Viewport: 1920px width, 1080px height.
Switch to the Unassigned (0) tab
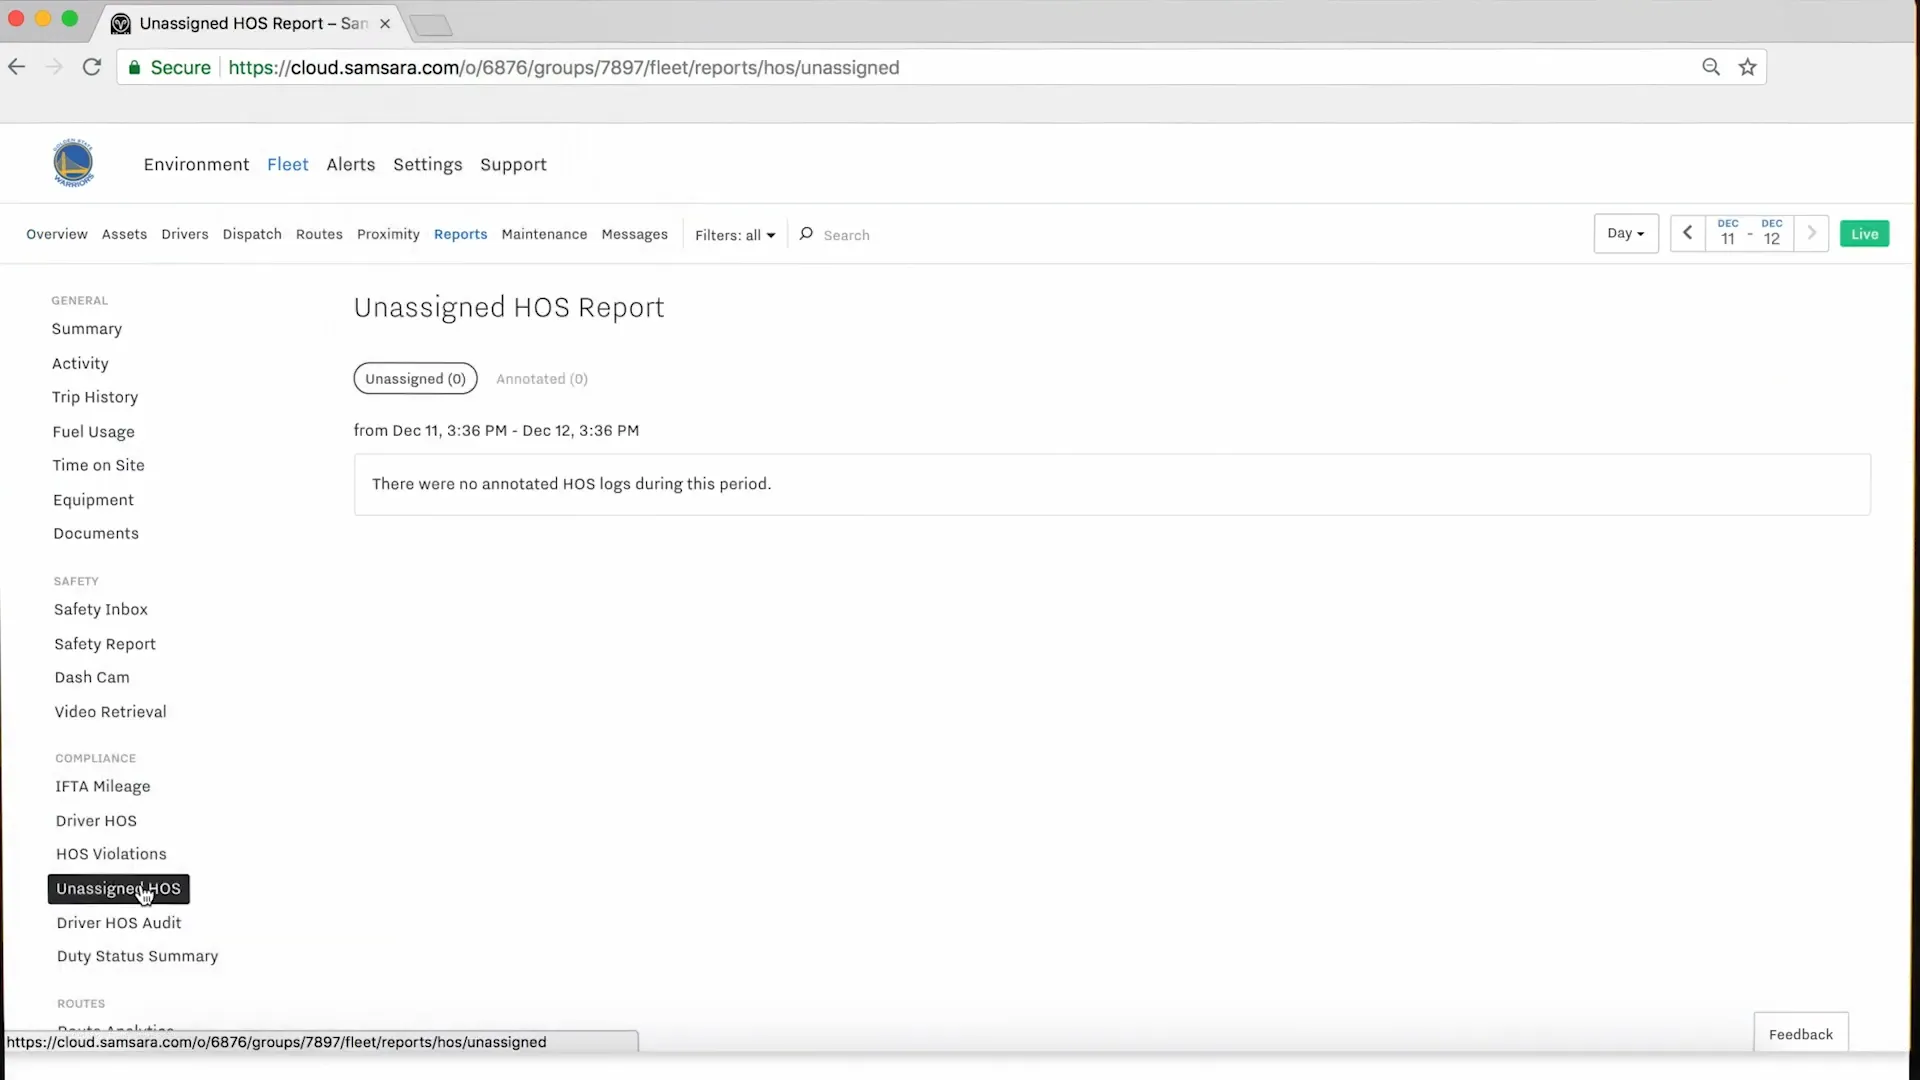pyautogui.click(x=415, y=378)
